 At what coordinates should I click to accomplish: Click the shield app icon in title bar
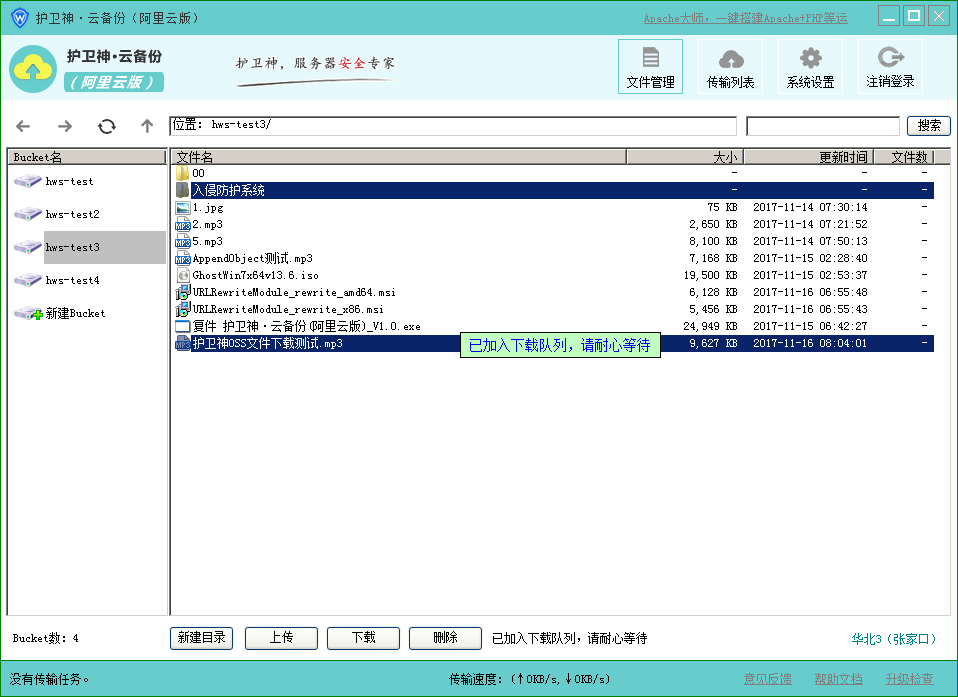[20, 18]
